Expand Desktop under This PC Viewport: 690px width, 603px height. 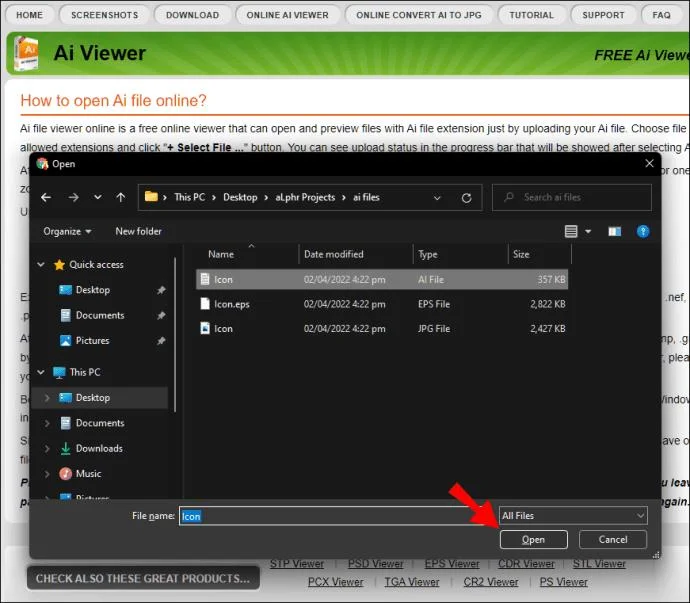pos(47,398)
